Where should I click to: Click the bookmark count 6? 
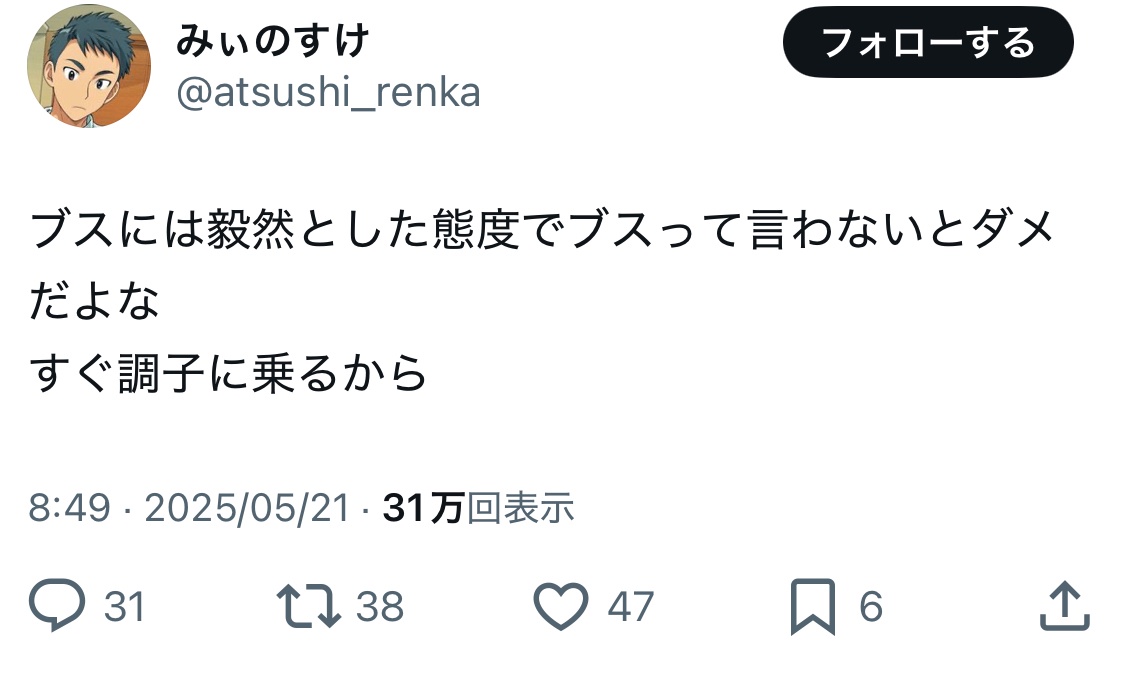coord(871,607)
